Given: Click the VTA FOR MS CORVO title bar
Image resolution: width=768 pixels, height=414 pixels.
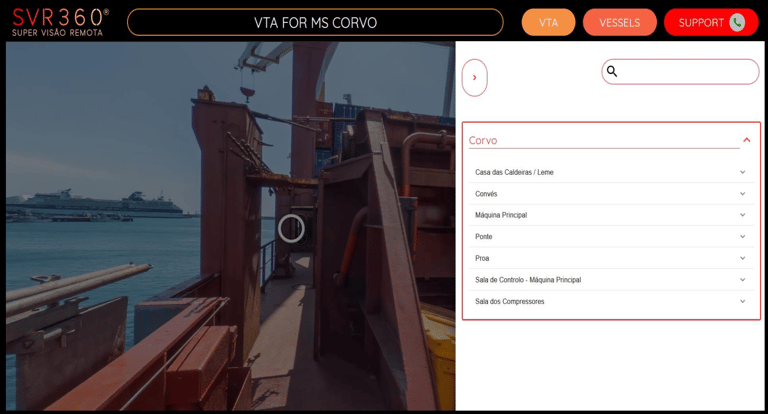Looking at the screenshot, I should click(x=315, y=23).
